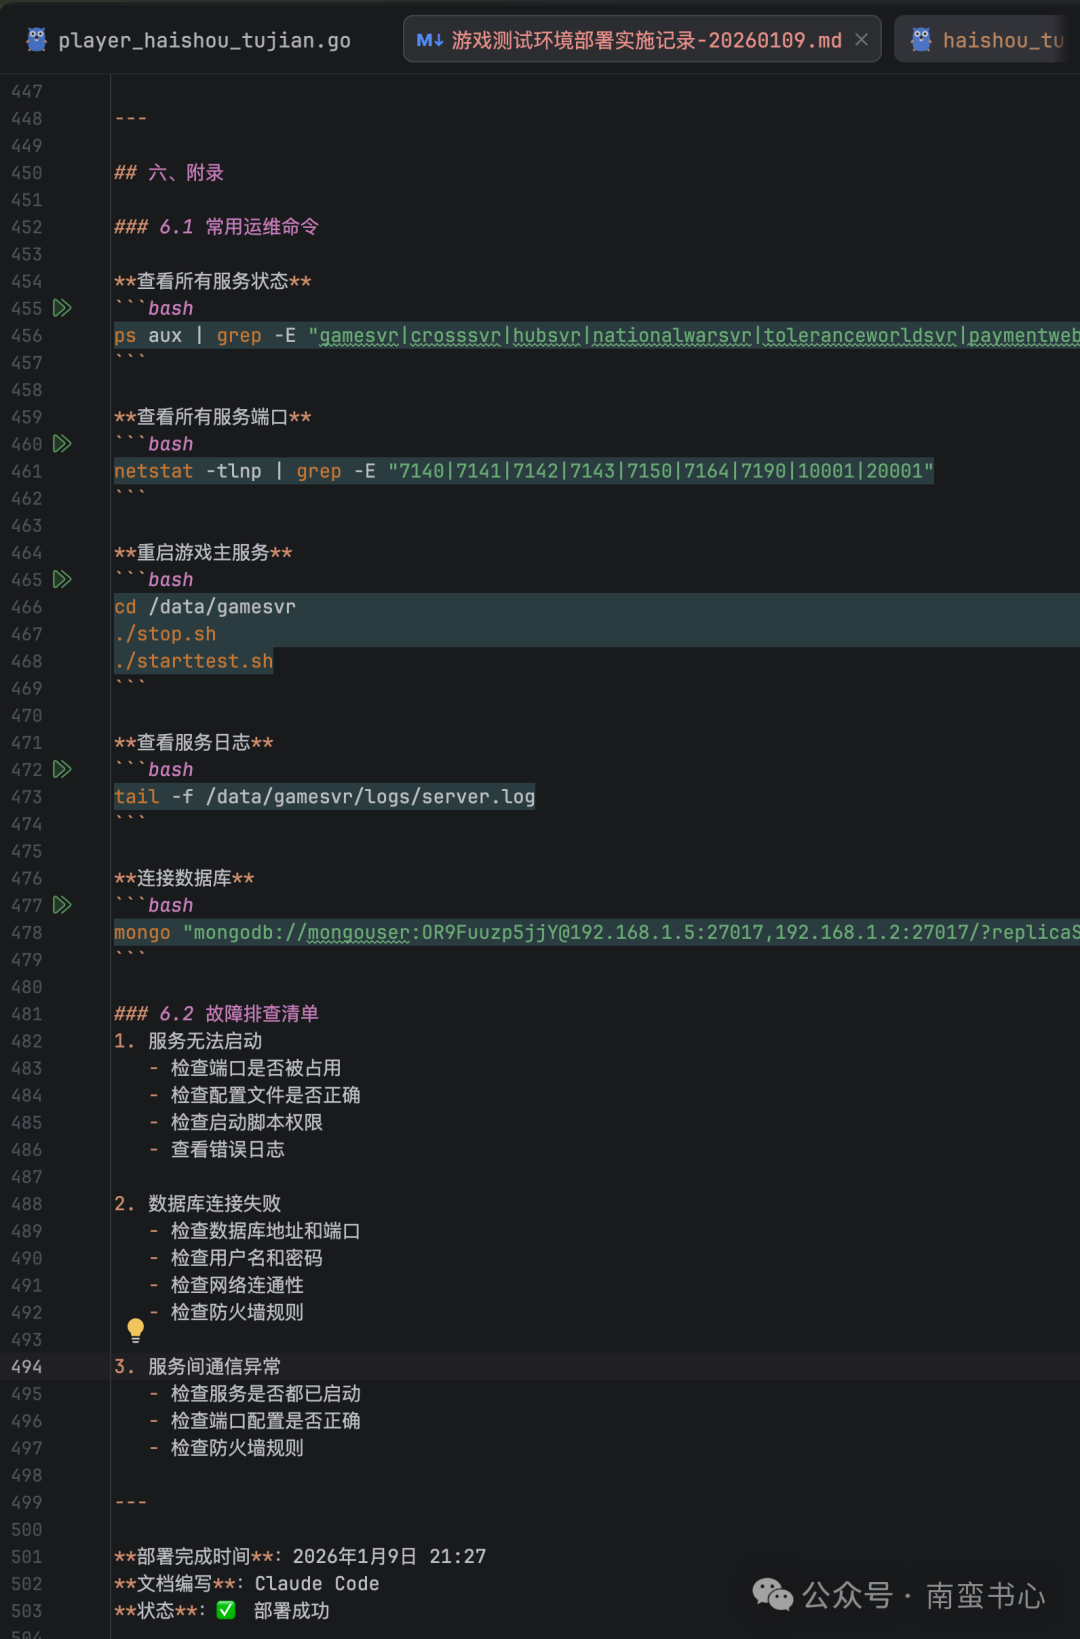Click the mongouser text in the connection string
The height and width of the screenshot is (1639, 1080).
coord(358,933)
